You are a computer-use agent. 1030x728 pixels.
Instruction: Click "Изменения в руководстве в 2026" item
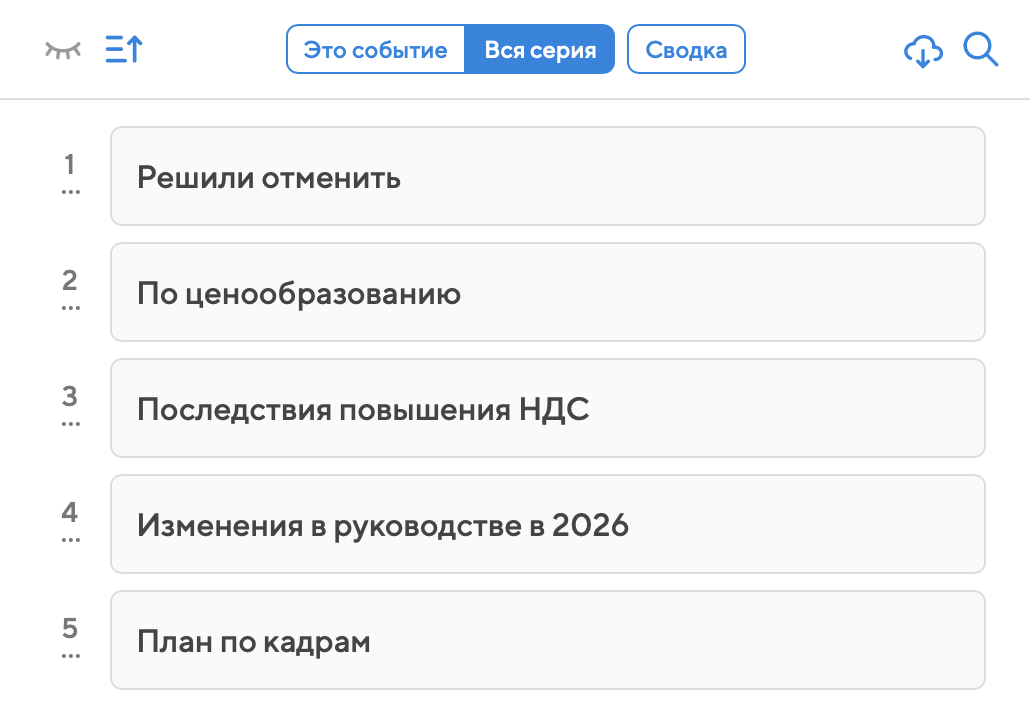pyautogui.click(x=547, y=525)
